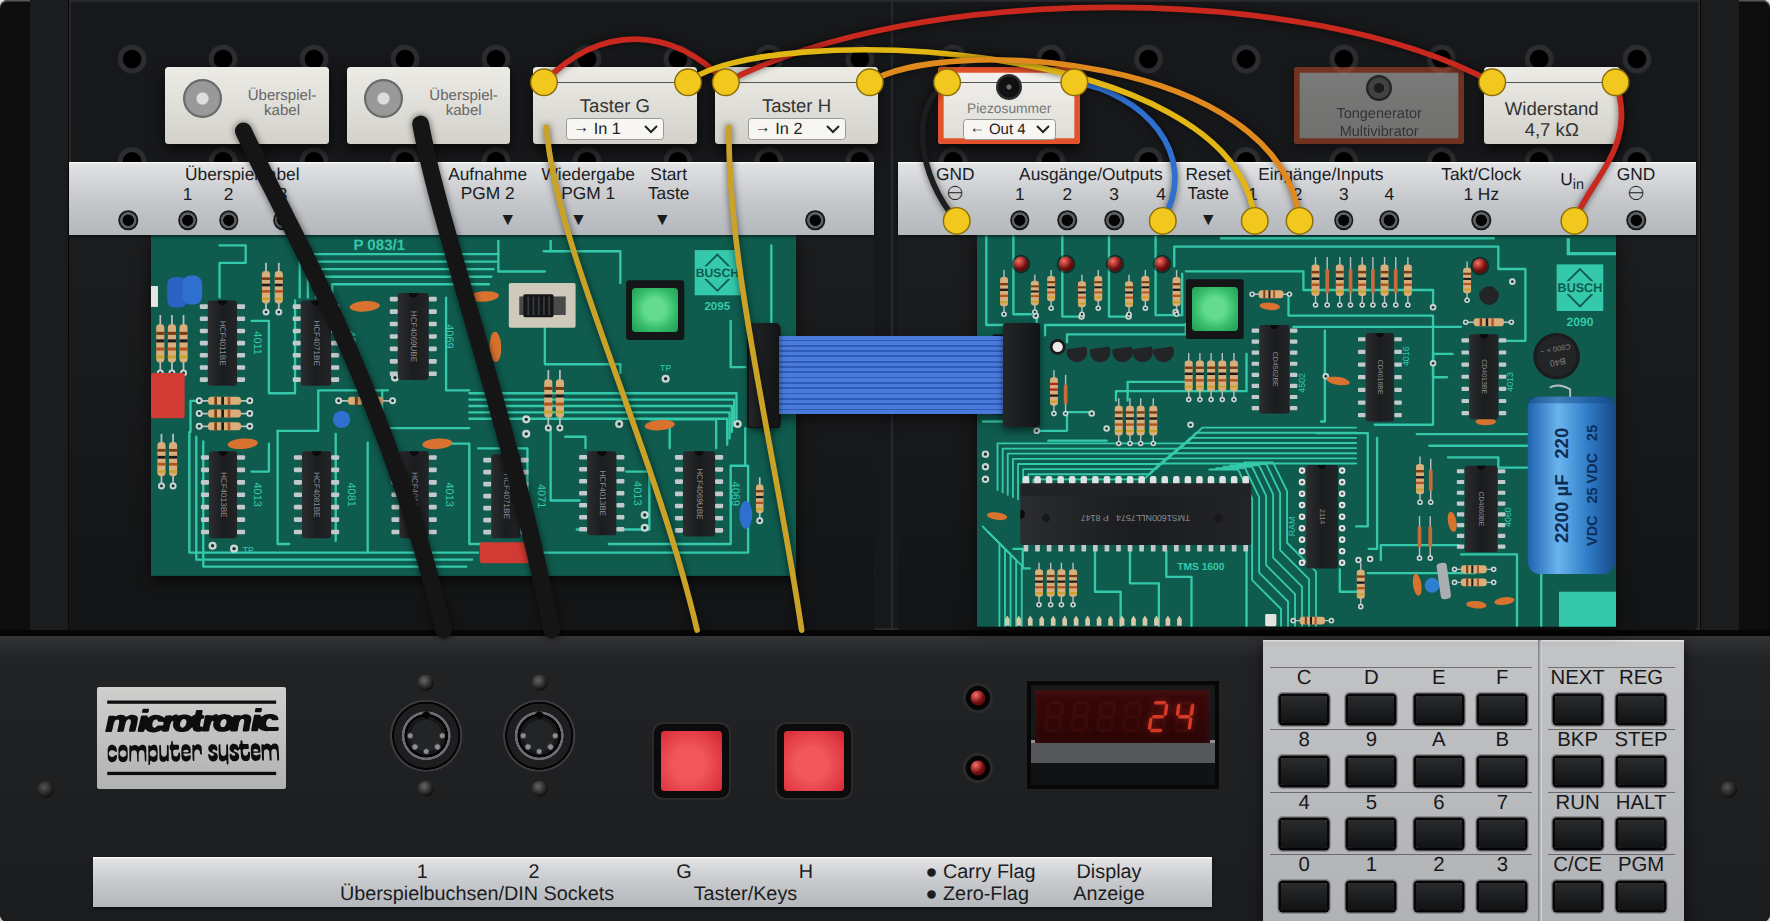Click keypad key 2

(1438, 896)
